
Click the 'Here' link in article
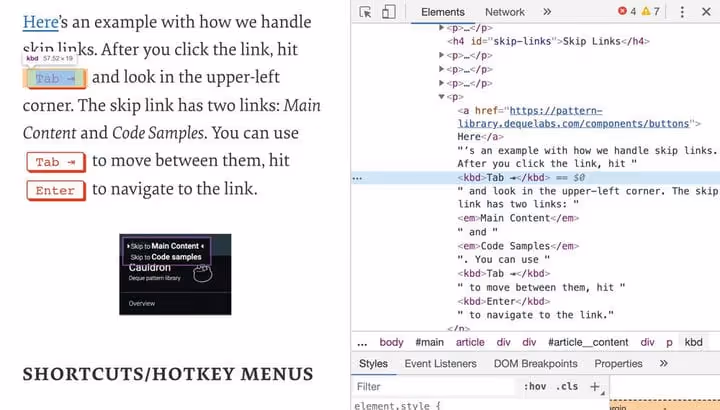coord(40,22)
